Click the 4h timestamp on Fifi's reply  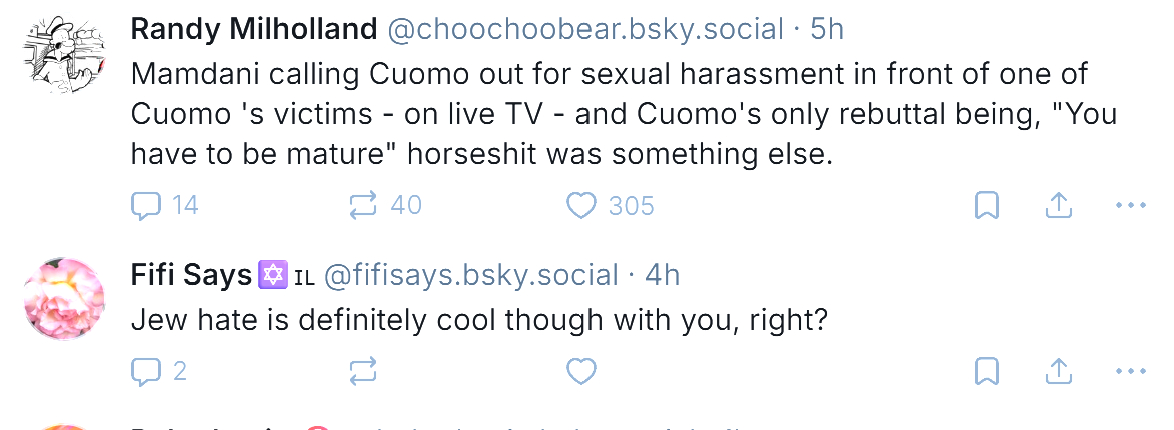[662, 274]
